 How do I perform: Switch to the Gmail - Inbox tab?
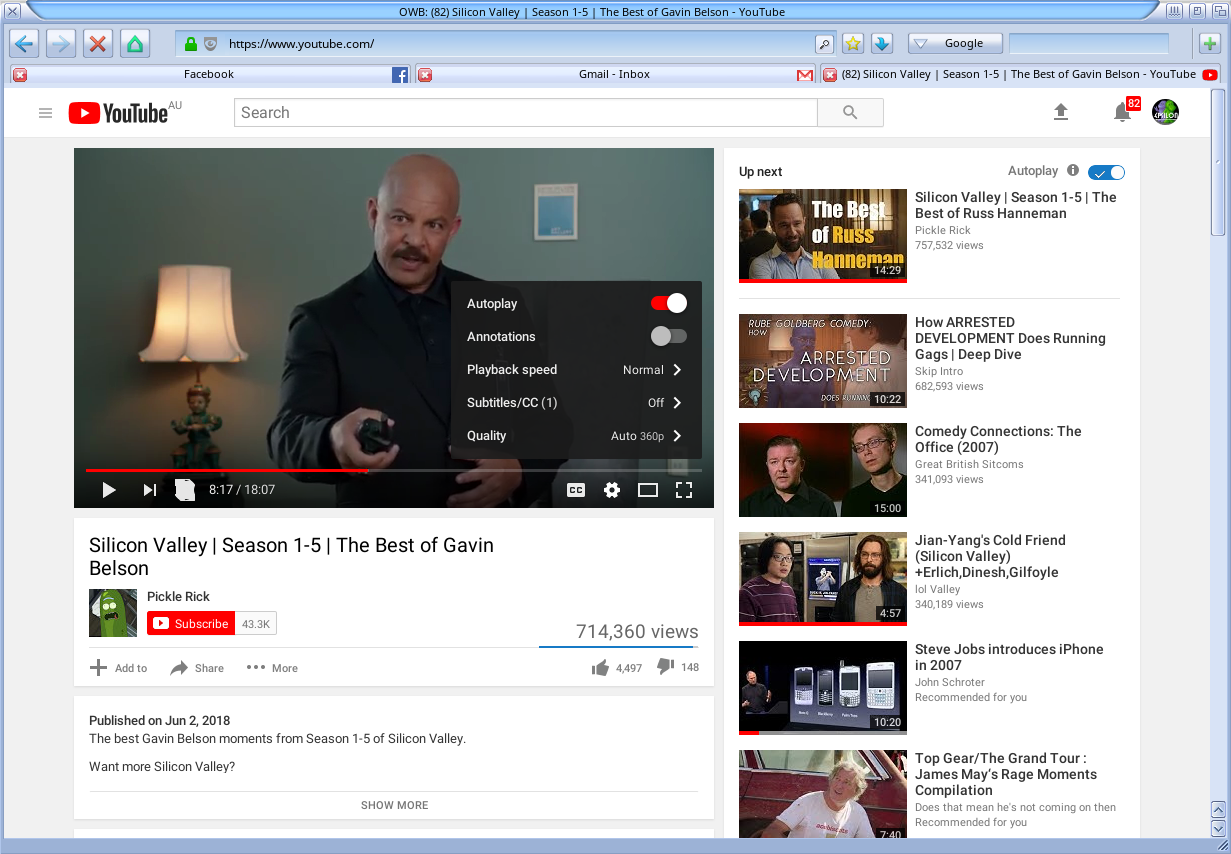coord(614,75)
